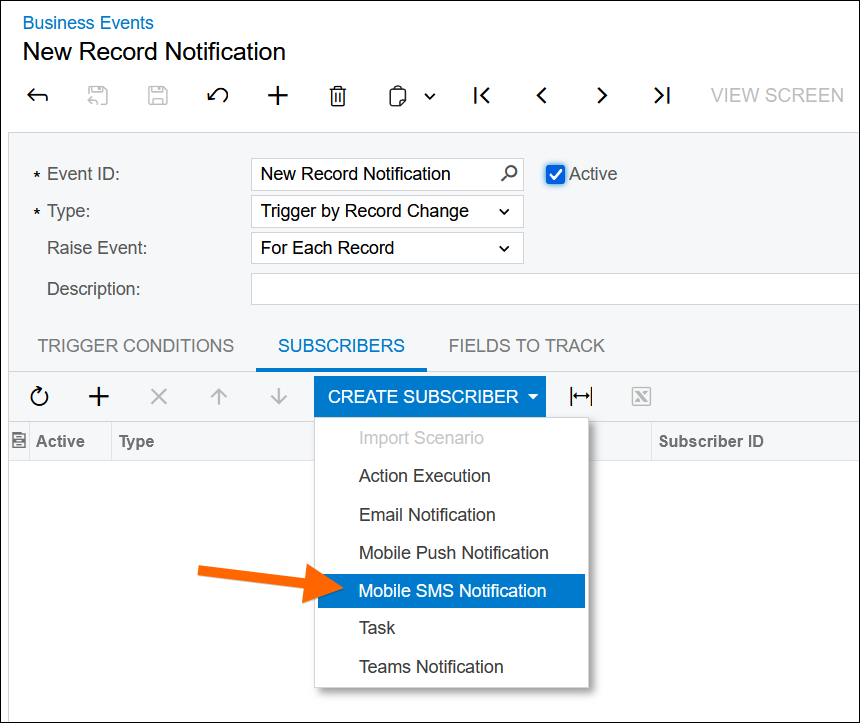This screenshot has height=723, width=860.
Task: Open the Business Events breadcrumb link
Action: tap(87, 22)
